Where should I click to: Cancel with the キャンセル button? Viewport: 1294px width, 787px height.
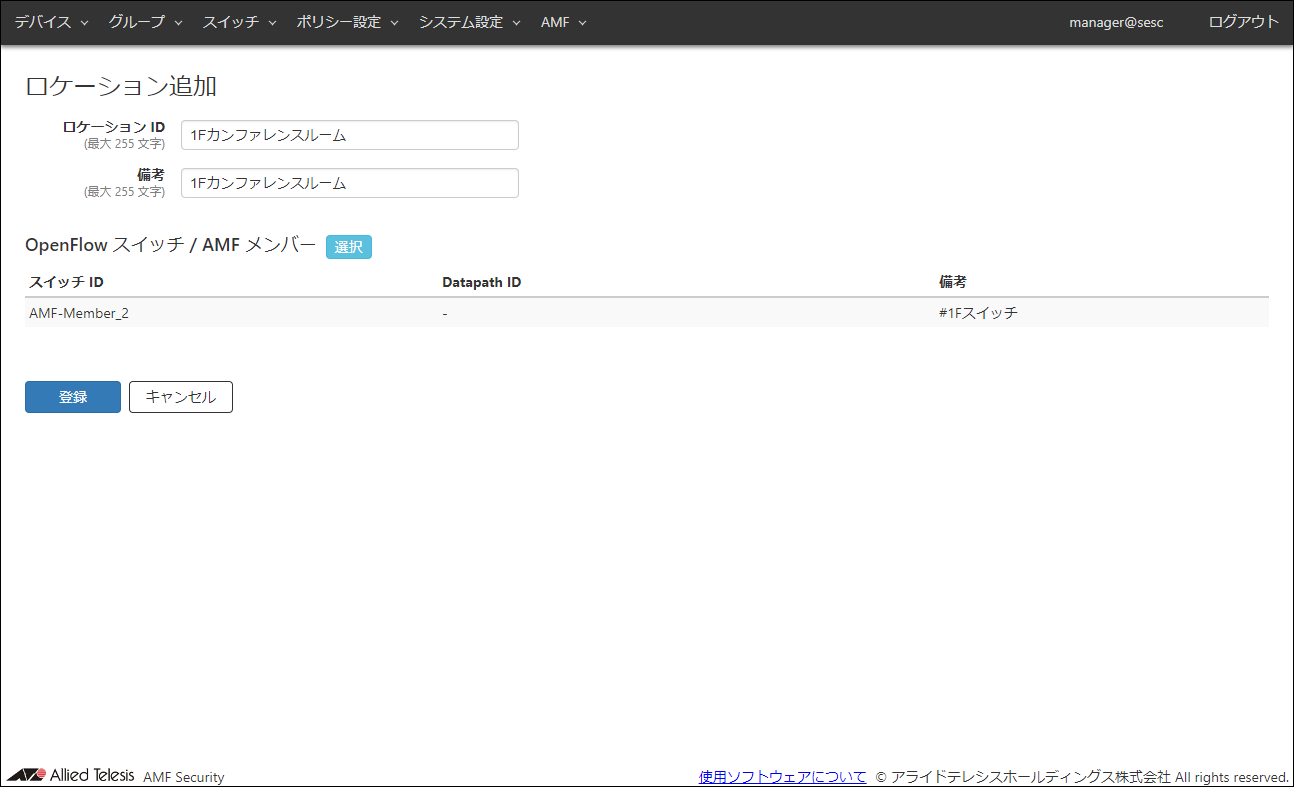click(x=181, y=397)
